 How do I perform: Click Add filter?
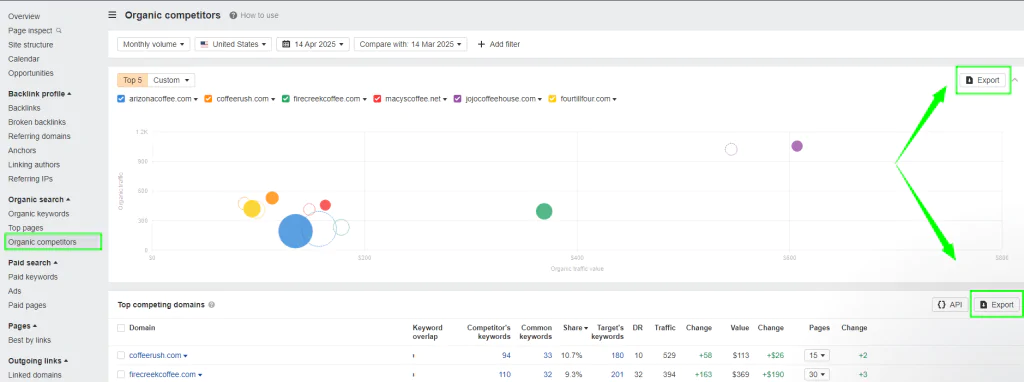(x=499, y=44)
